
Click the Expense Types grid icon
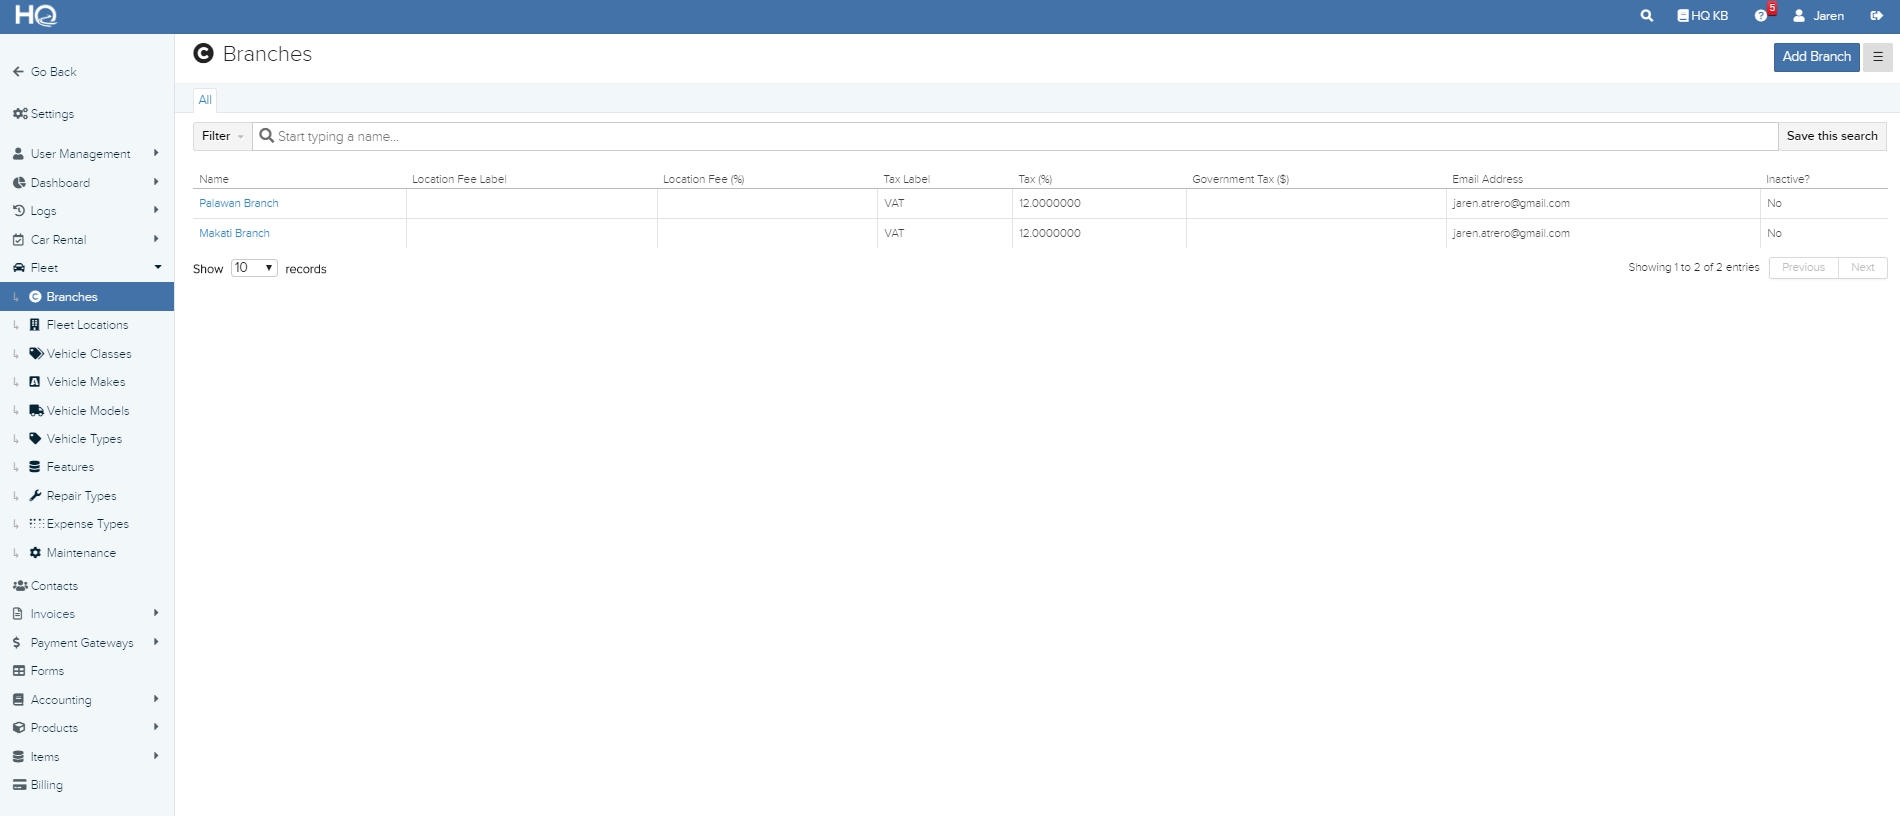click(36, 524)
